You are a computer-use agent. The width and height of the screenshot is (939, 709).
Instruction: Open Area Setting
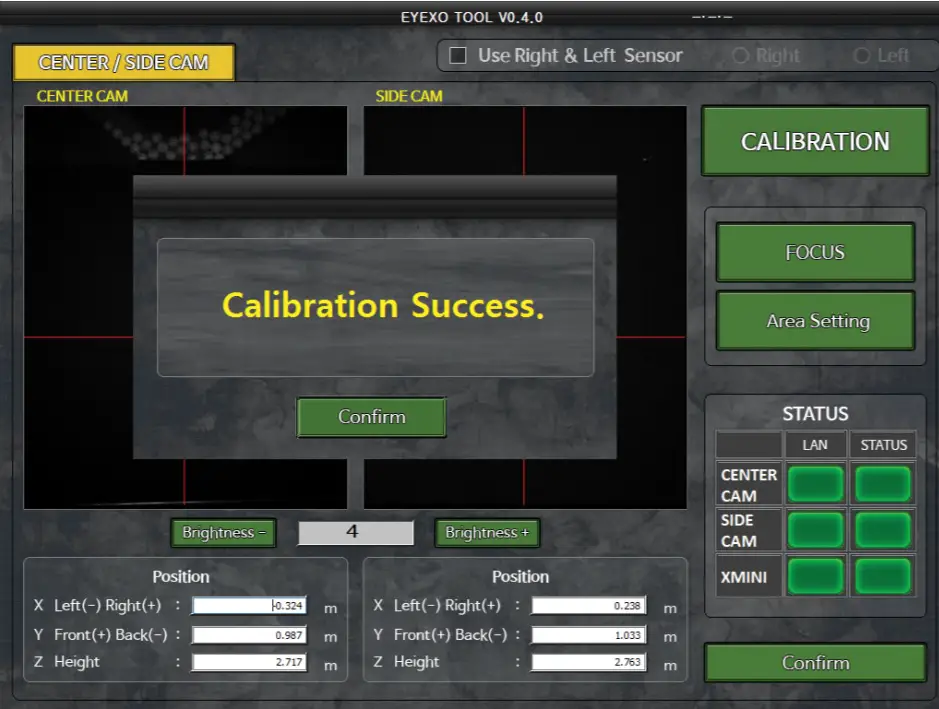pos(815,320)
